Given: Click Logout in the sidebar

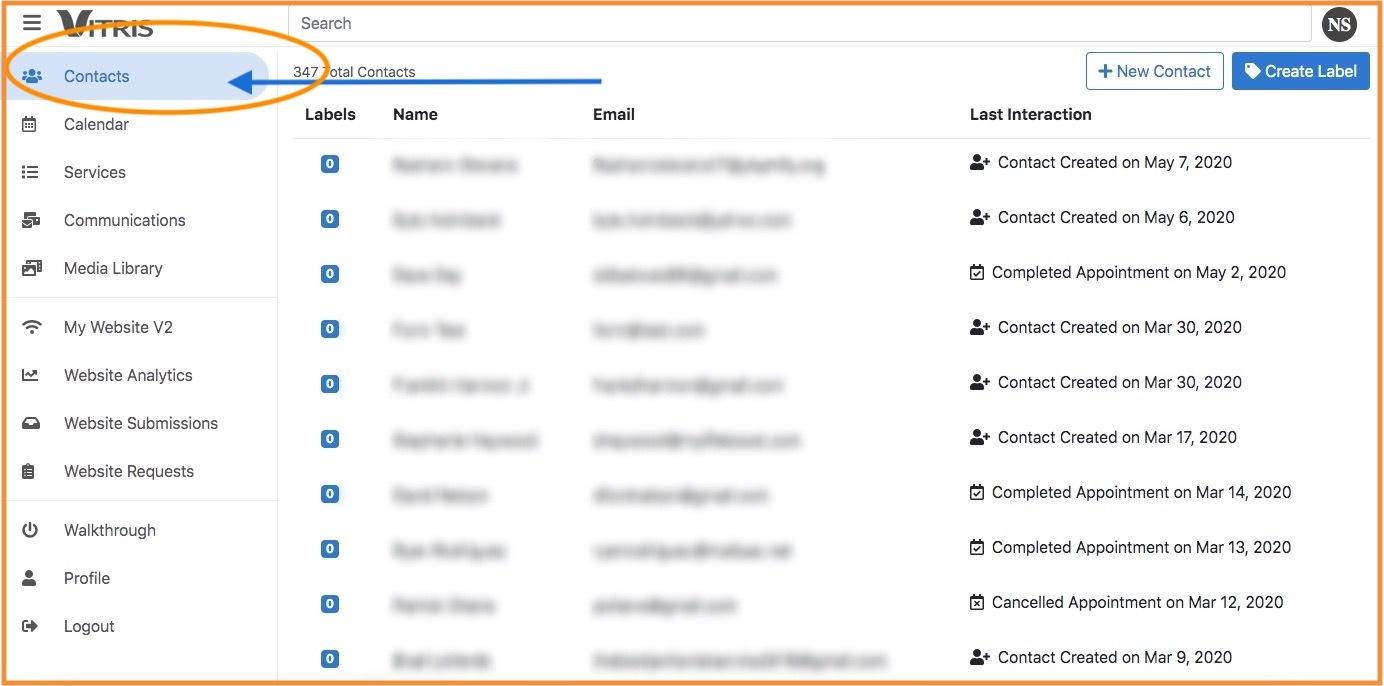Looking at the screenshot, I should click(89, 626).
